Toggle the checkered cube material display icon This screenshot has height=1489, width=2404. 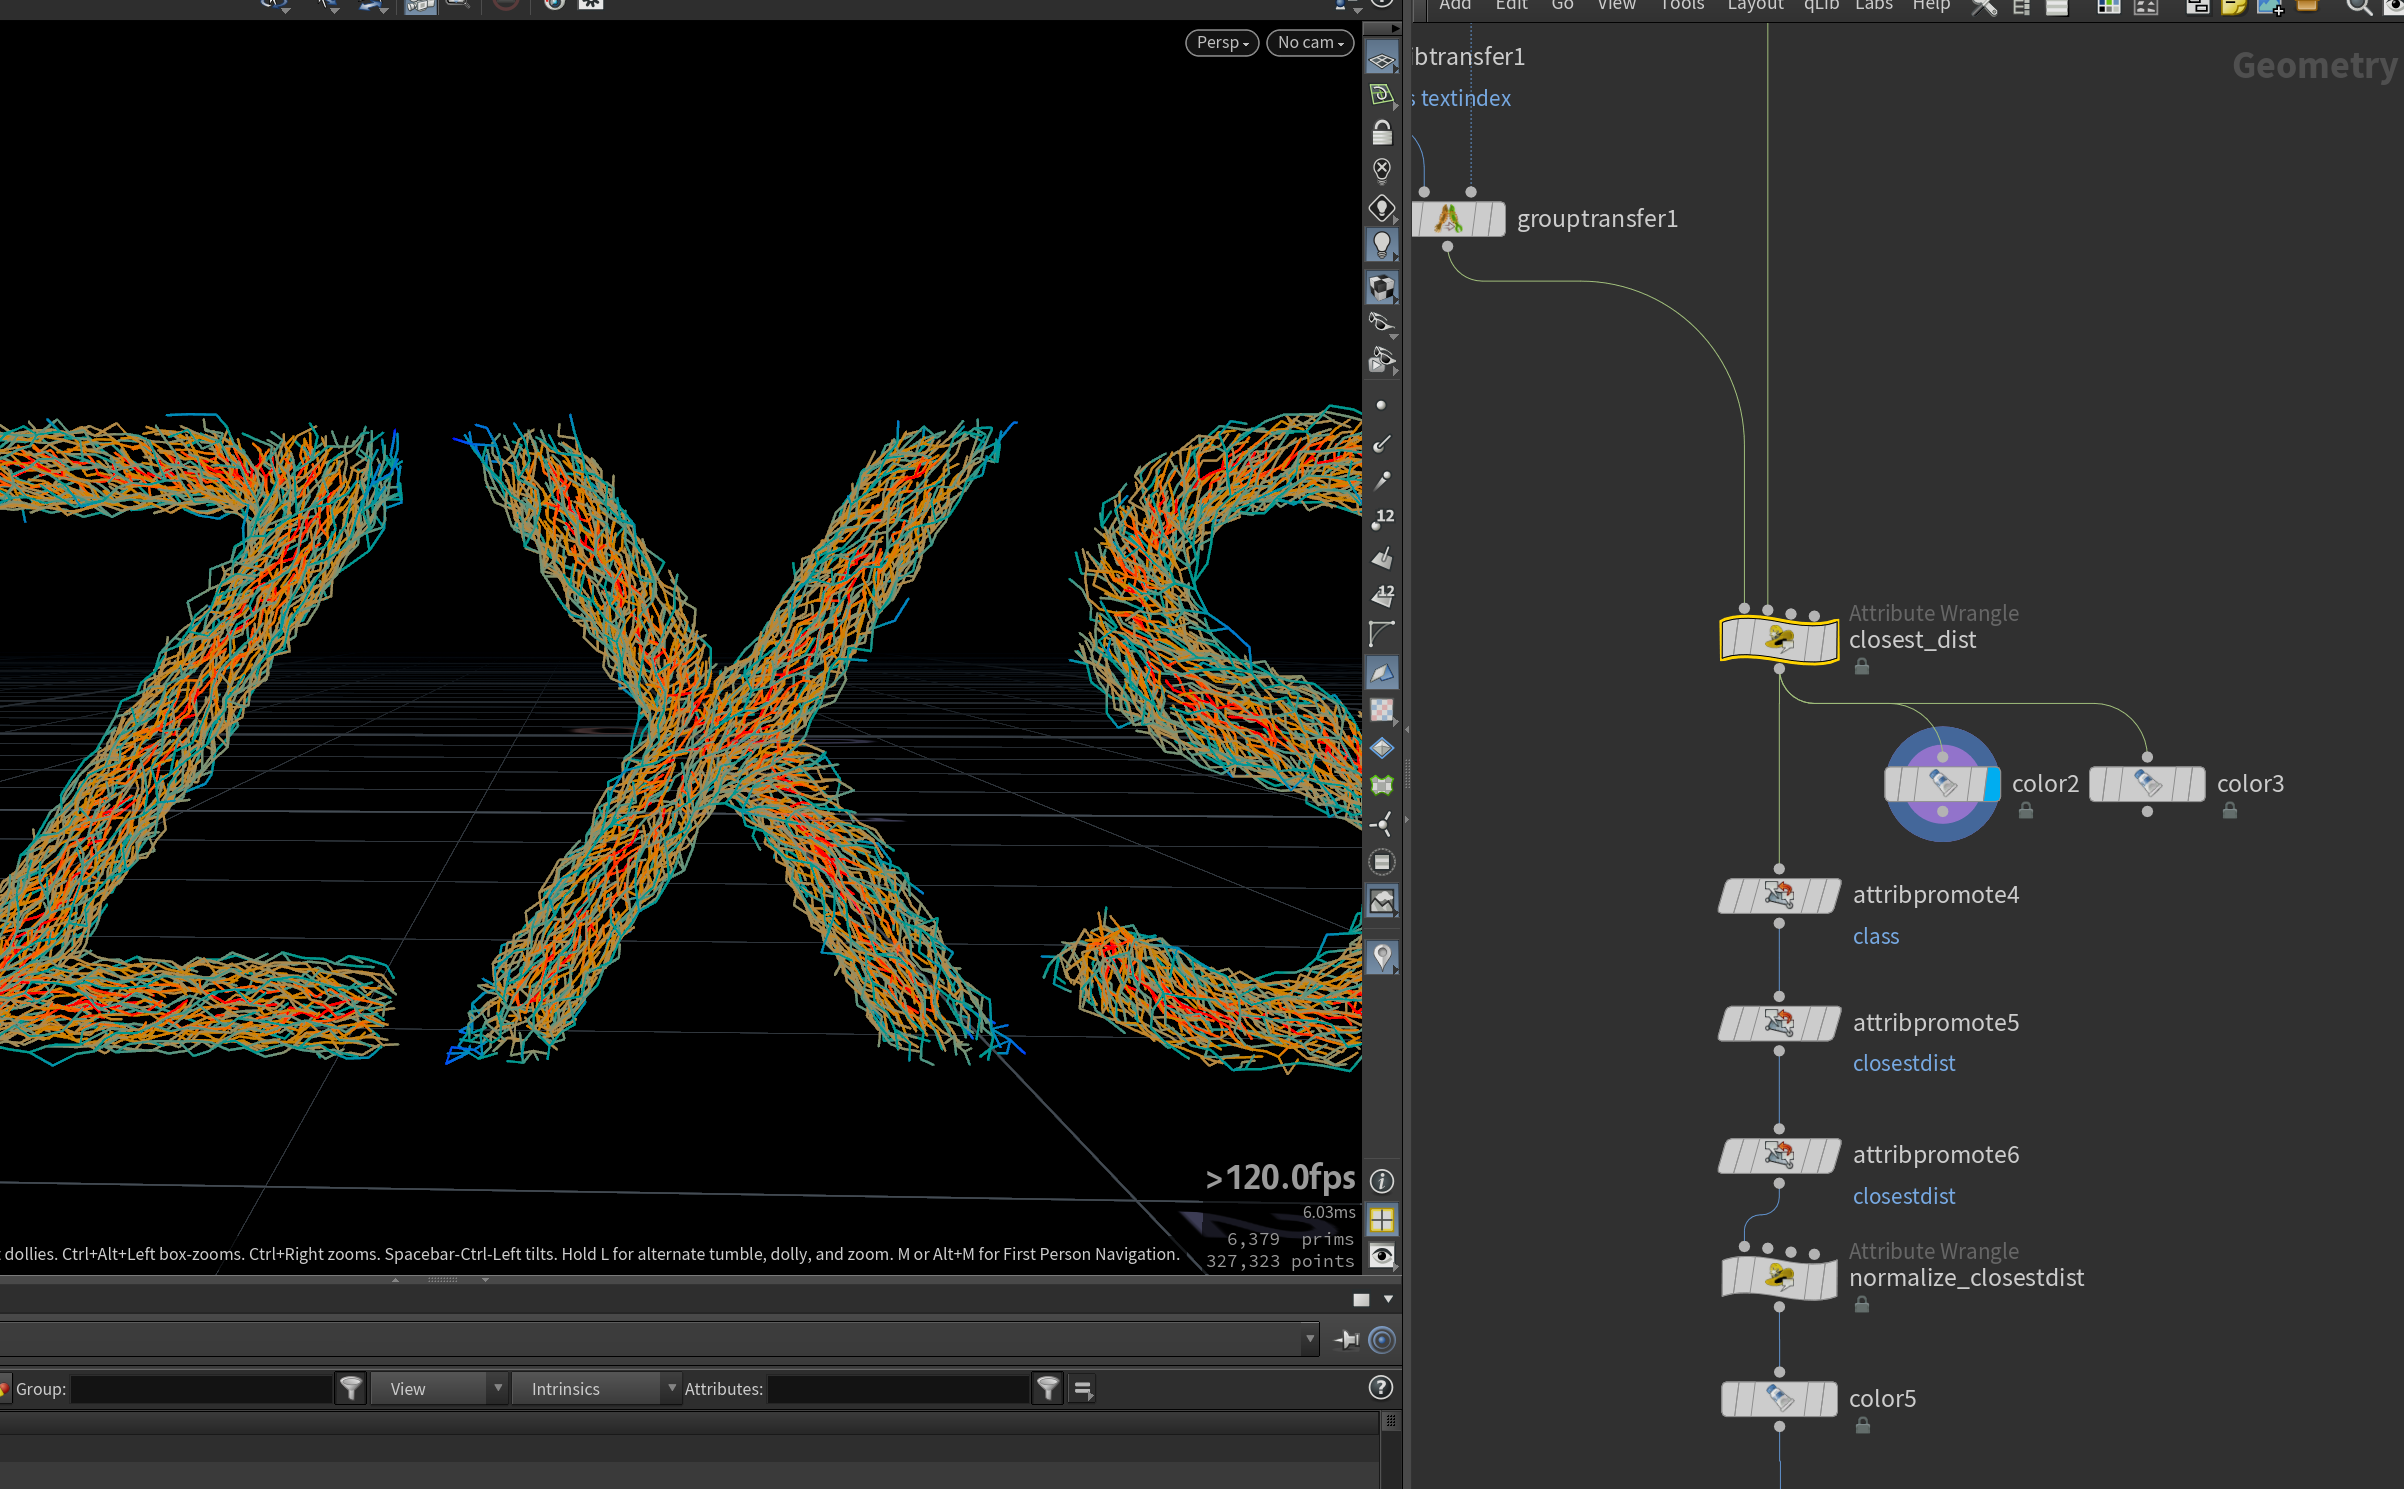[1382, 288]
